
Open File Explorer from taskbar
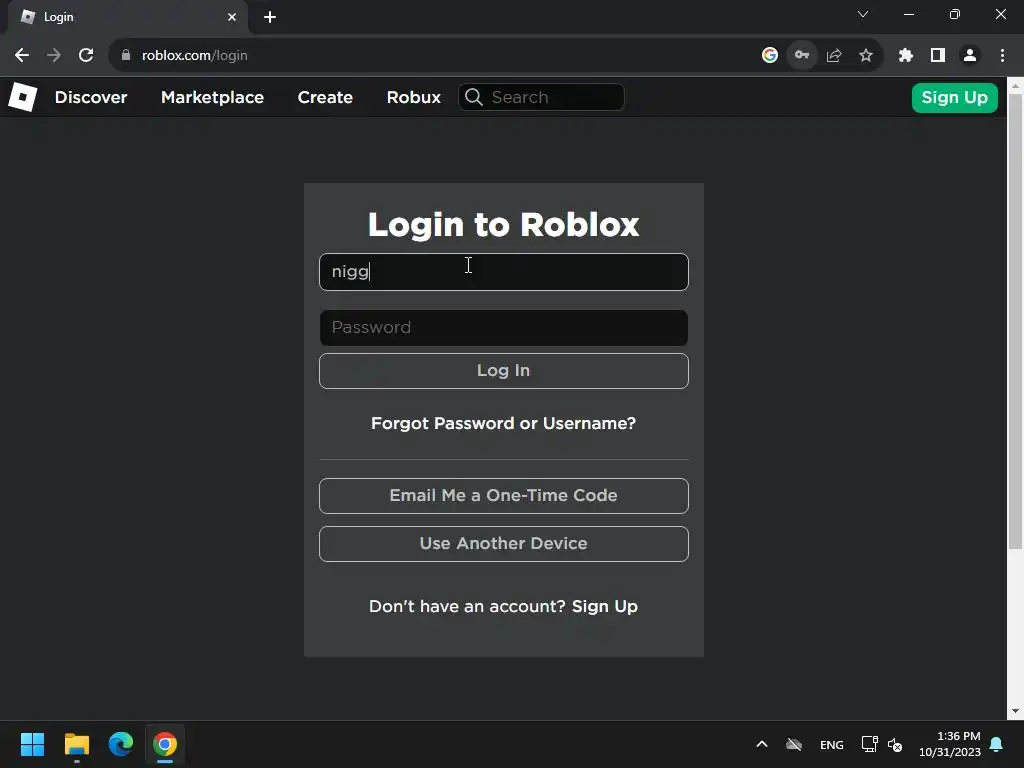pos(76,744)
